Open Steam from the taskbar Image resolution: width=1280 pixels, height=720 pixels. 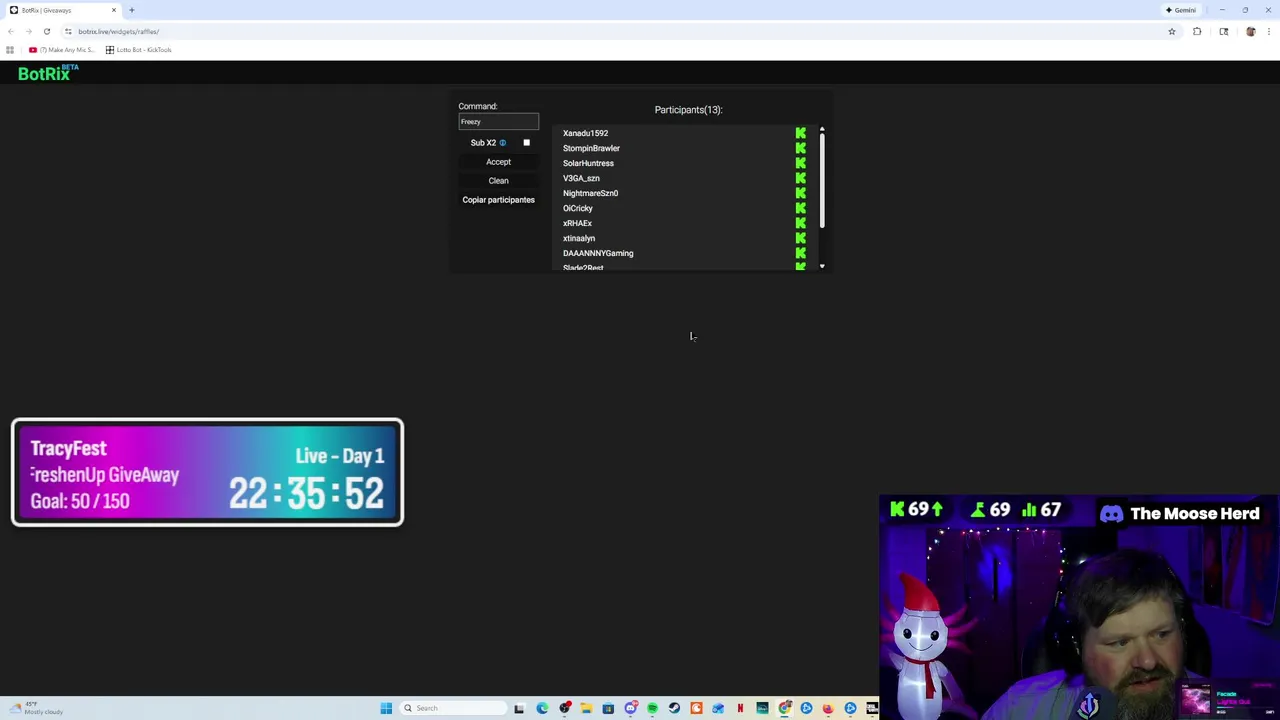pos(674,708)
